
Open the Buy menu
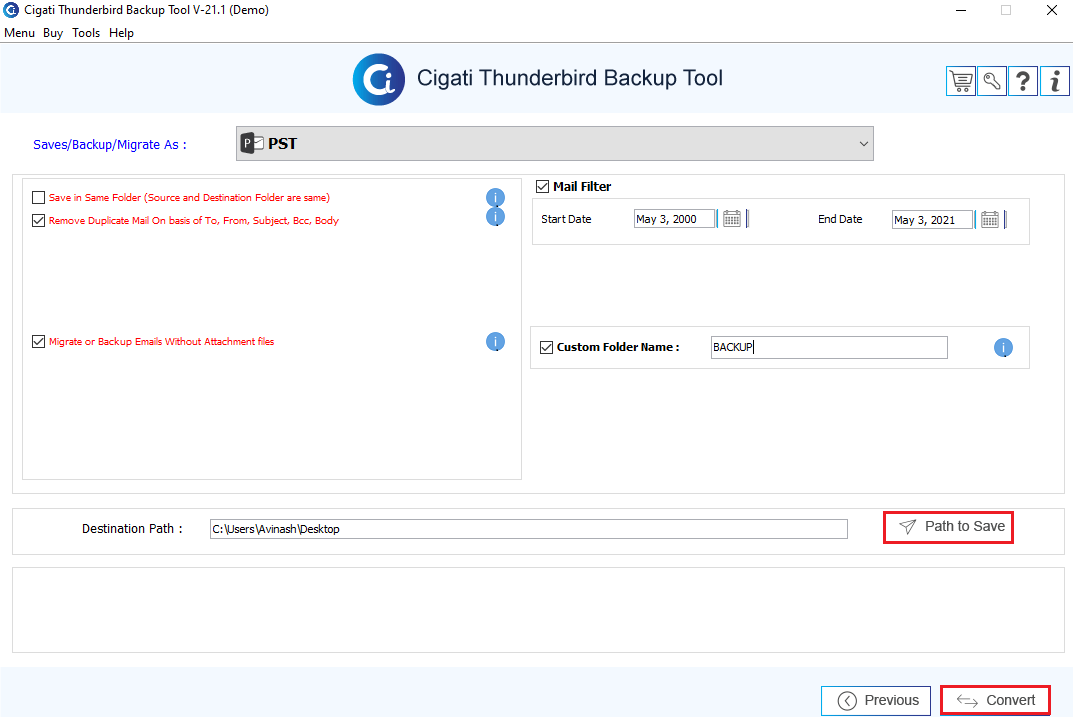click(53, 33)
